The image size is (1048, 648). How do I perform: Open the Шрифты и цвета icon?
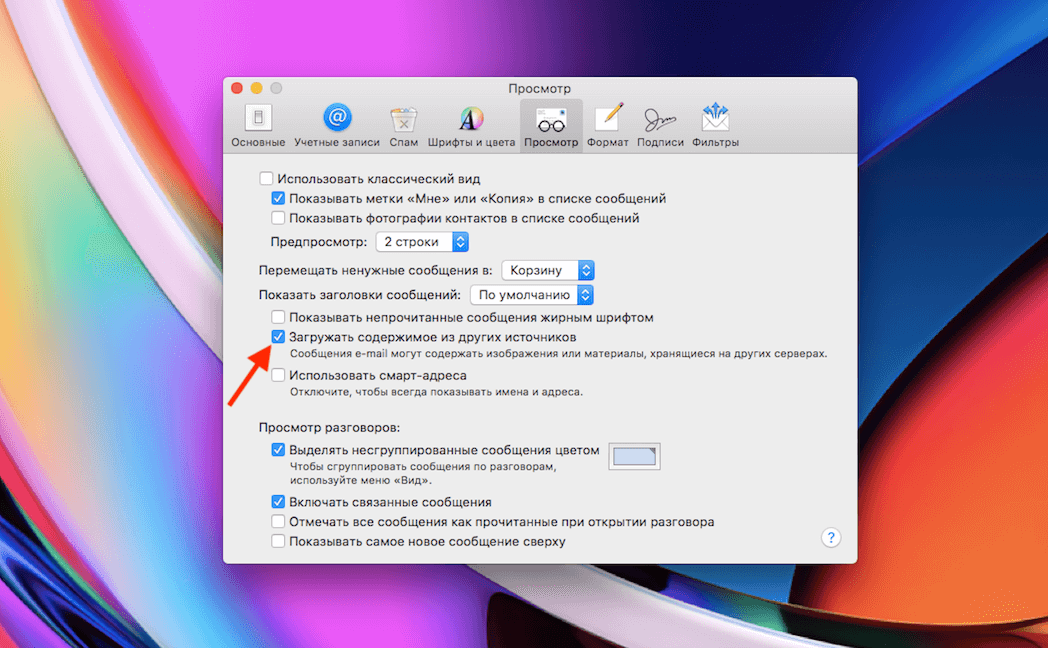pyautogui.click(x=471, y=120)
